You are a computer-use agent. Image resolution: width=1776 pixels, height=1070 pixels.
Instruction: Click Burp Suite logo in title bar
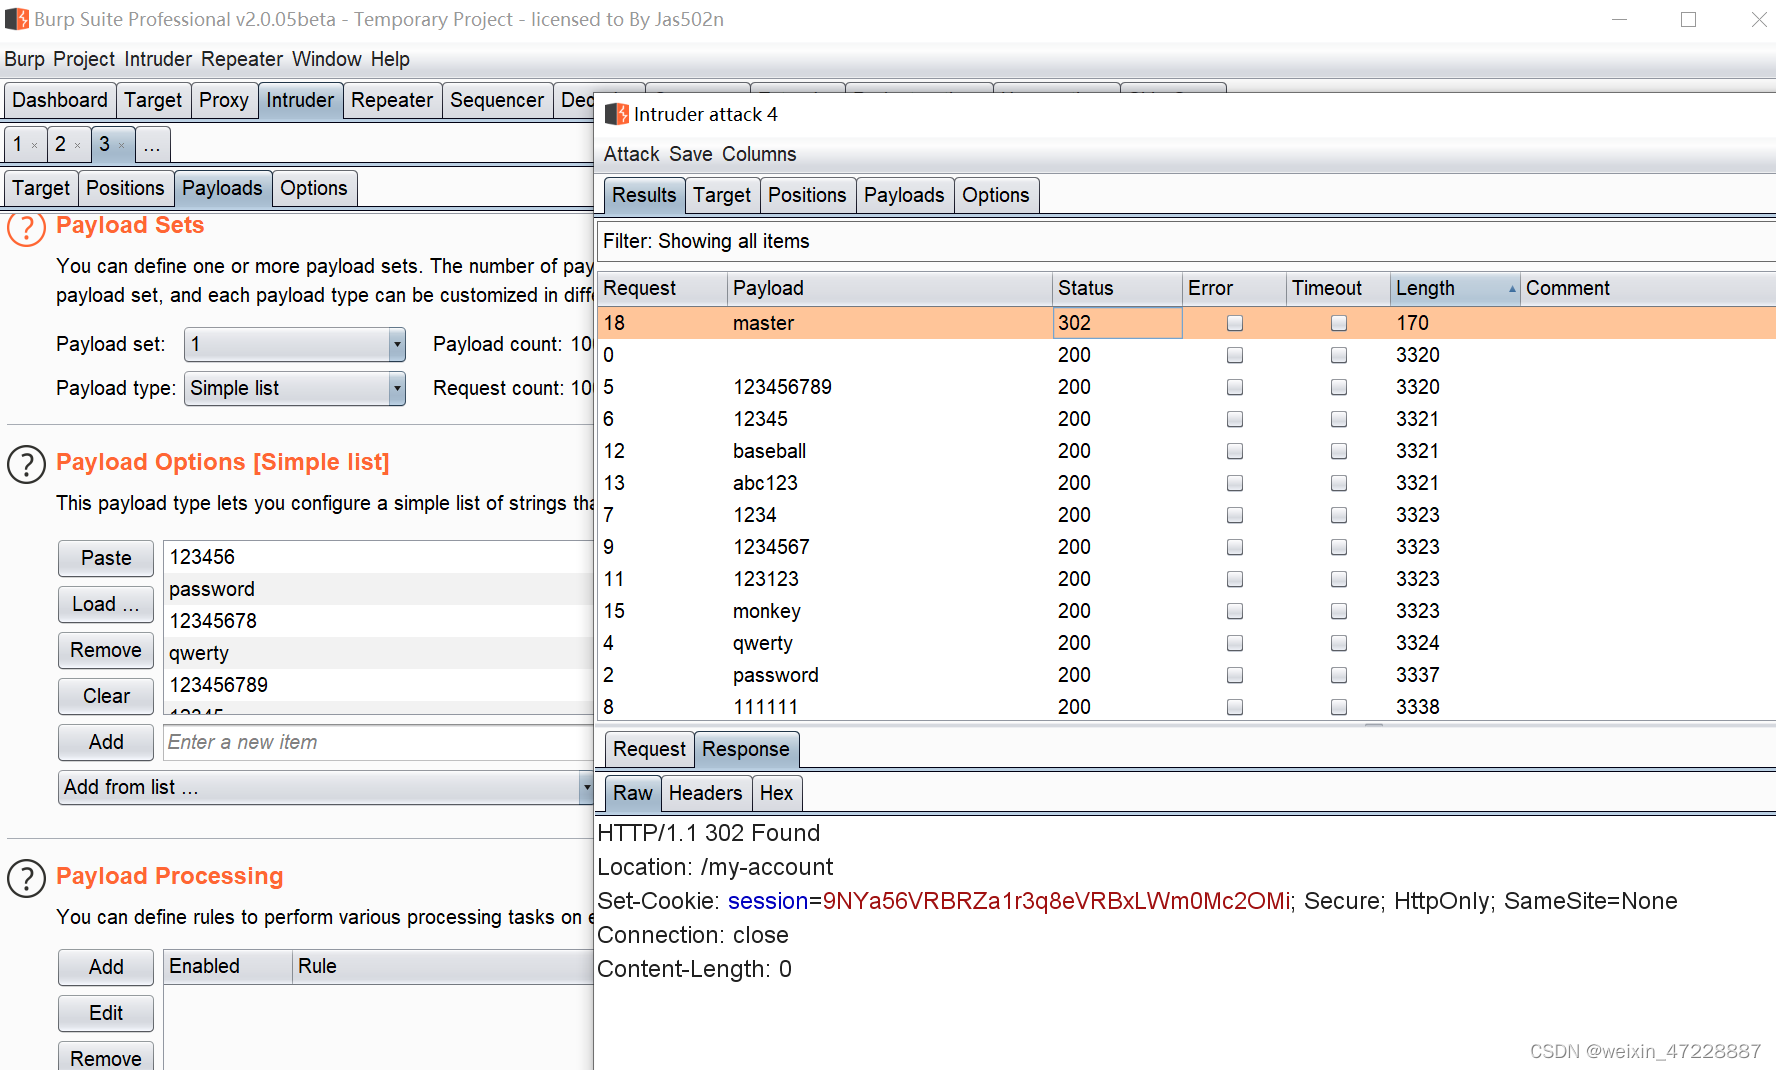point(16,19)
